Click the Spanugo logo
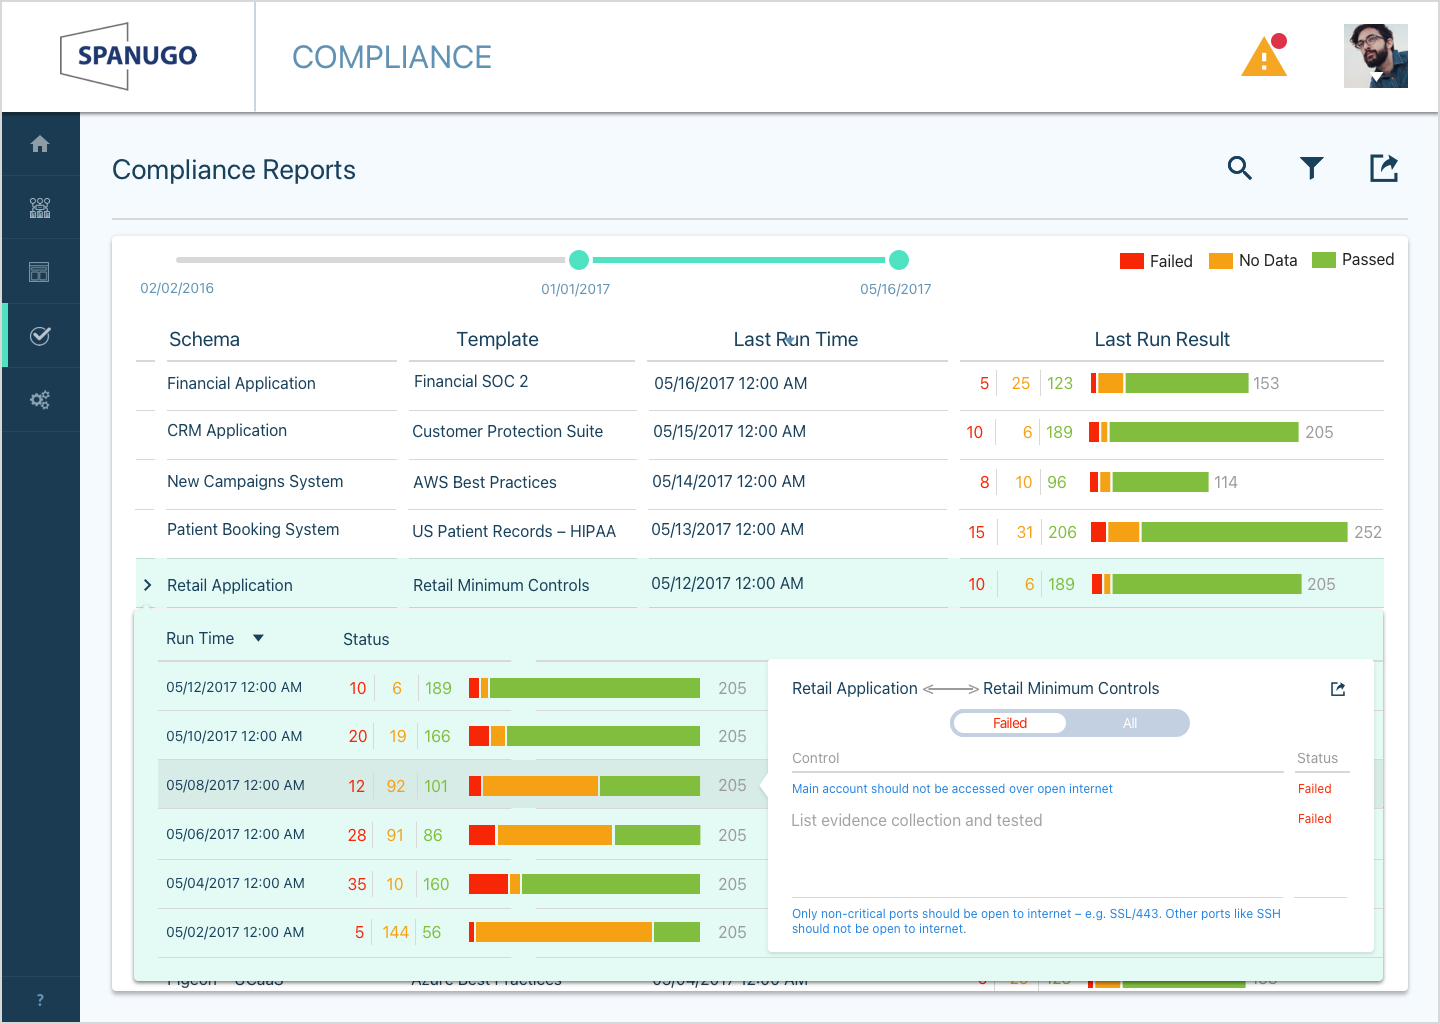The image size is (1440, 1024). 128,56
